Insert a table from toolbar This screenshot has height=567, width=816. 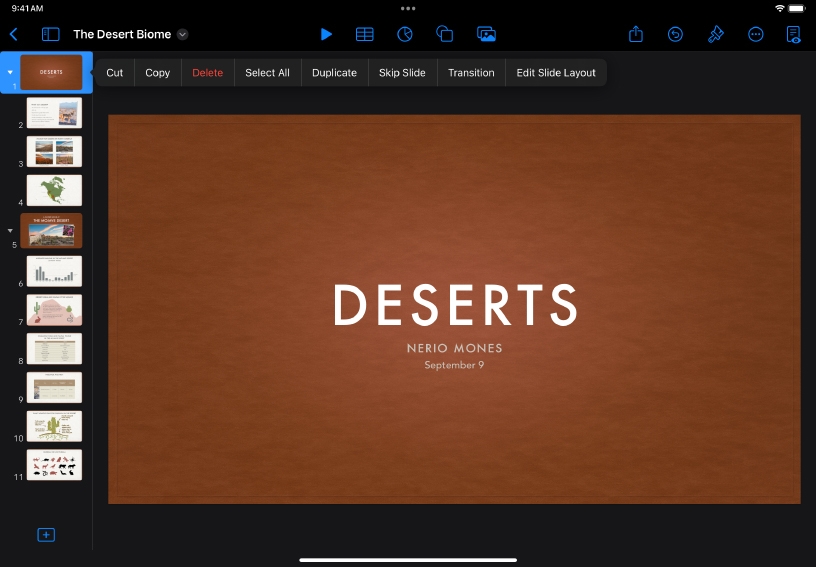pos(365,34)
